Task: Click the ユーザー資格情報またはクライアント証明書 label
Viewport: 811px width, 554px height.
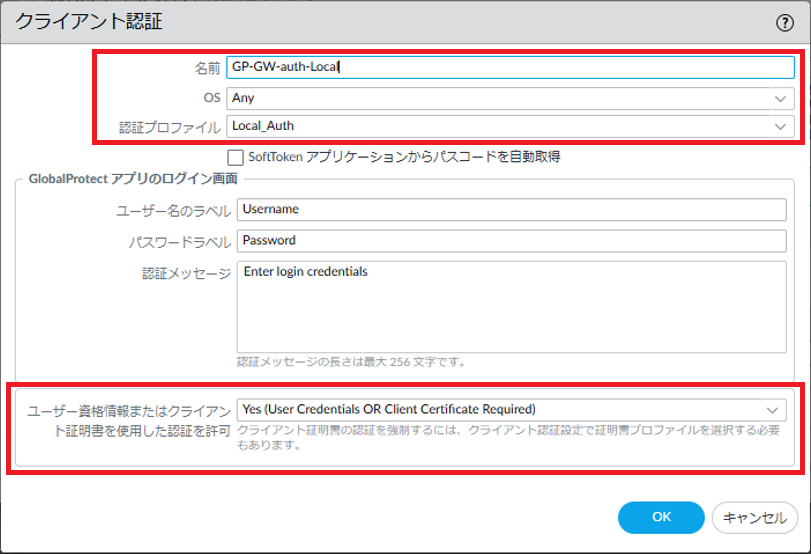Action: point(129,421)
